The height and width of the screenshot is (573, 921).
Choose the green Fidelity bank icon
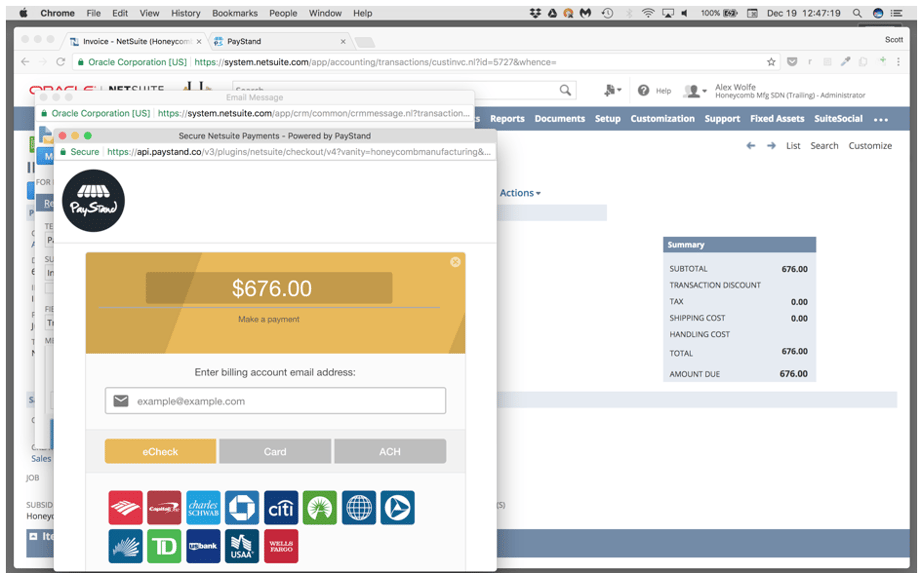coord(320,507)
